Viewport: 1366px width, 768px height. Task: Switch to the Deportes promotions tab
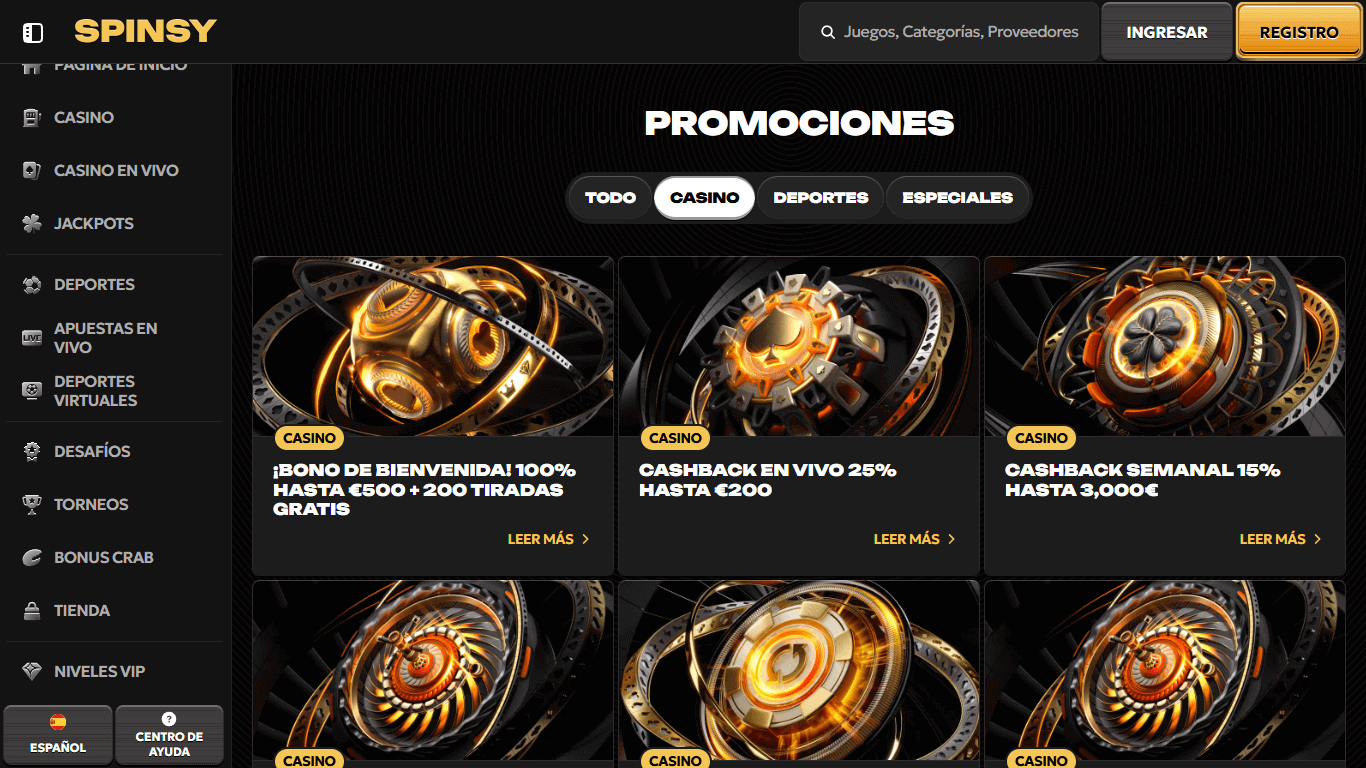(x=820, y=198)
